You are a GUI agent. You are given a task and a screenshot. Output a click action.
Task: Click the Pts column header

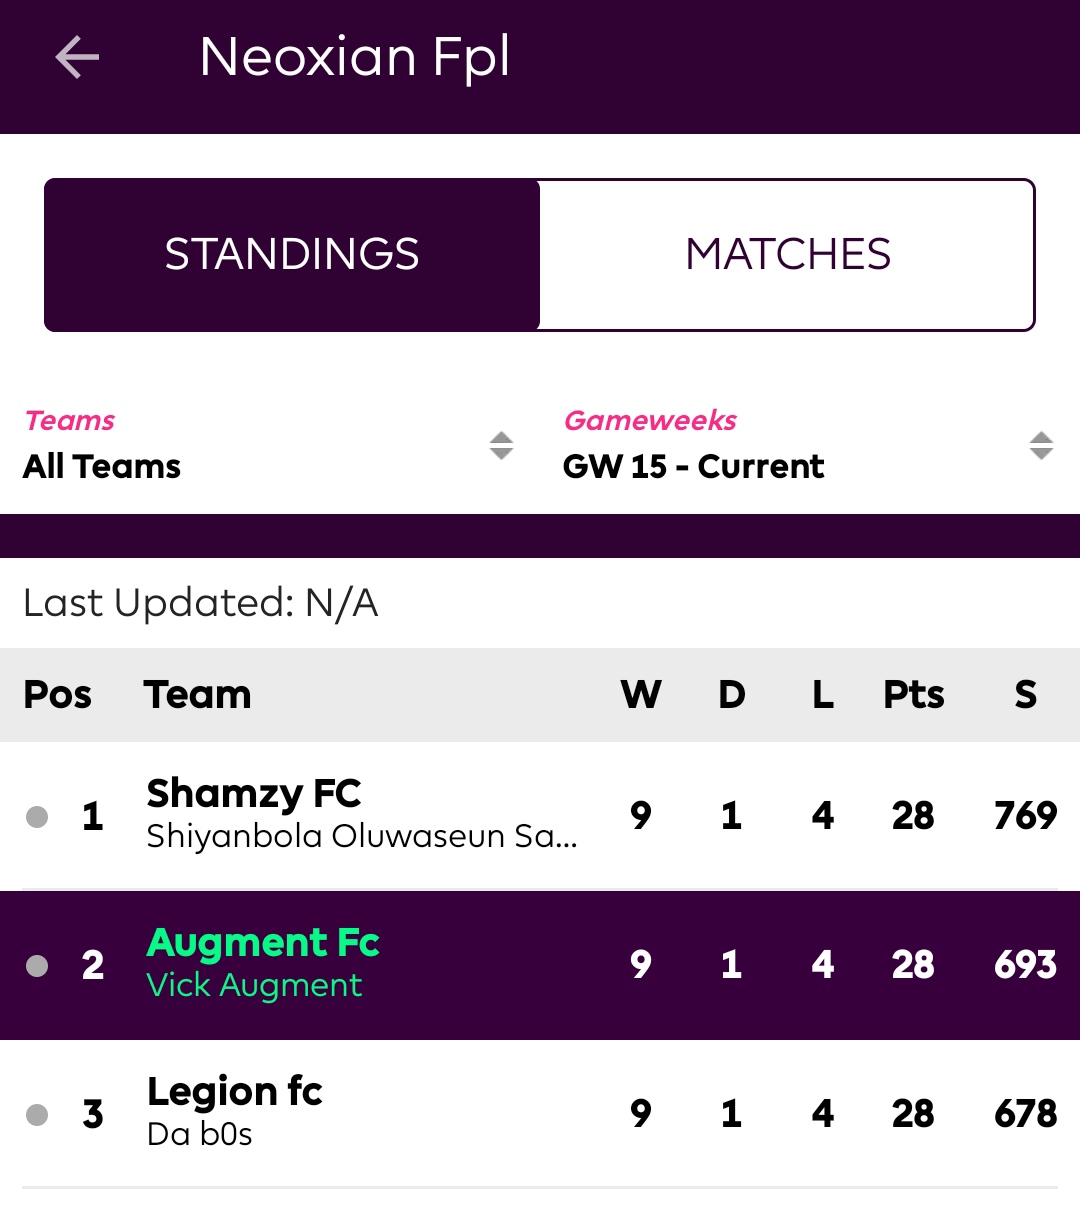click(x=913, y=695)
